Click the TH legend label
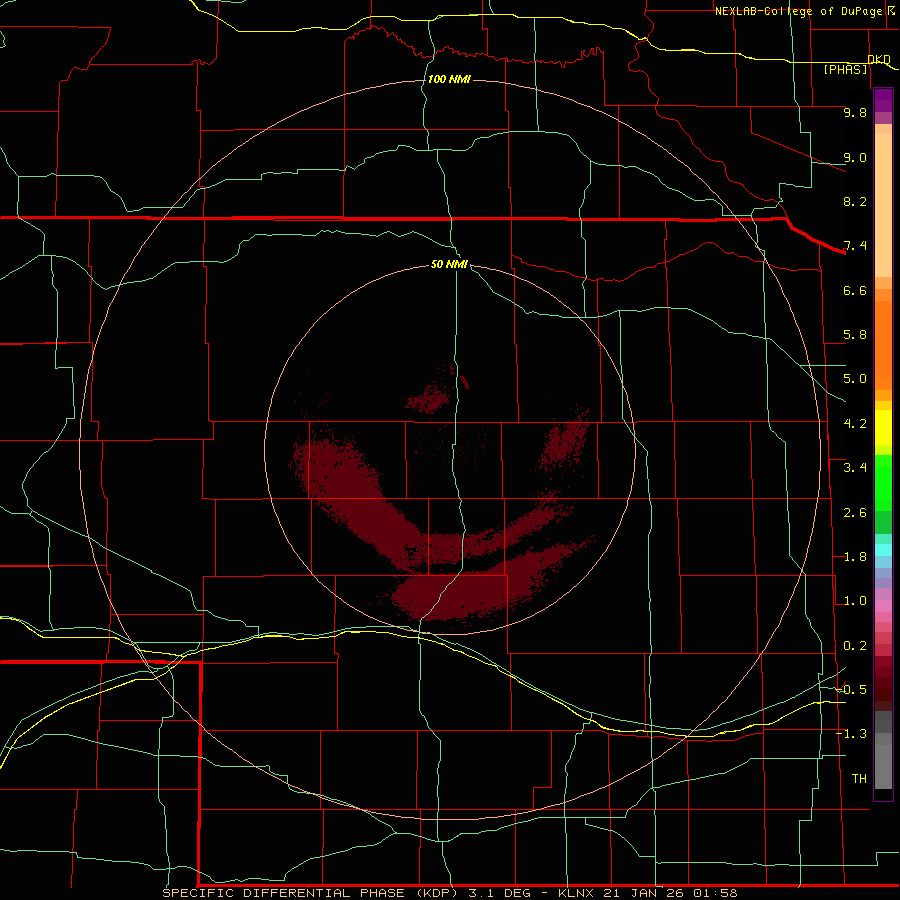The height and width of the screenshot is (900, 900). tap(859, 779)
